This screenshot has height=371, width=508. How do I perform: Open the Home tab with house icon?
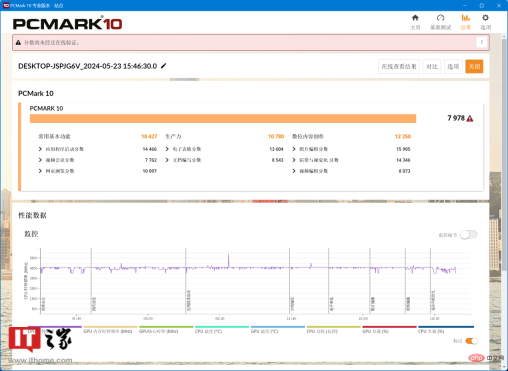pyautogui.click(x=415, y=22)
